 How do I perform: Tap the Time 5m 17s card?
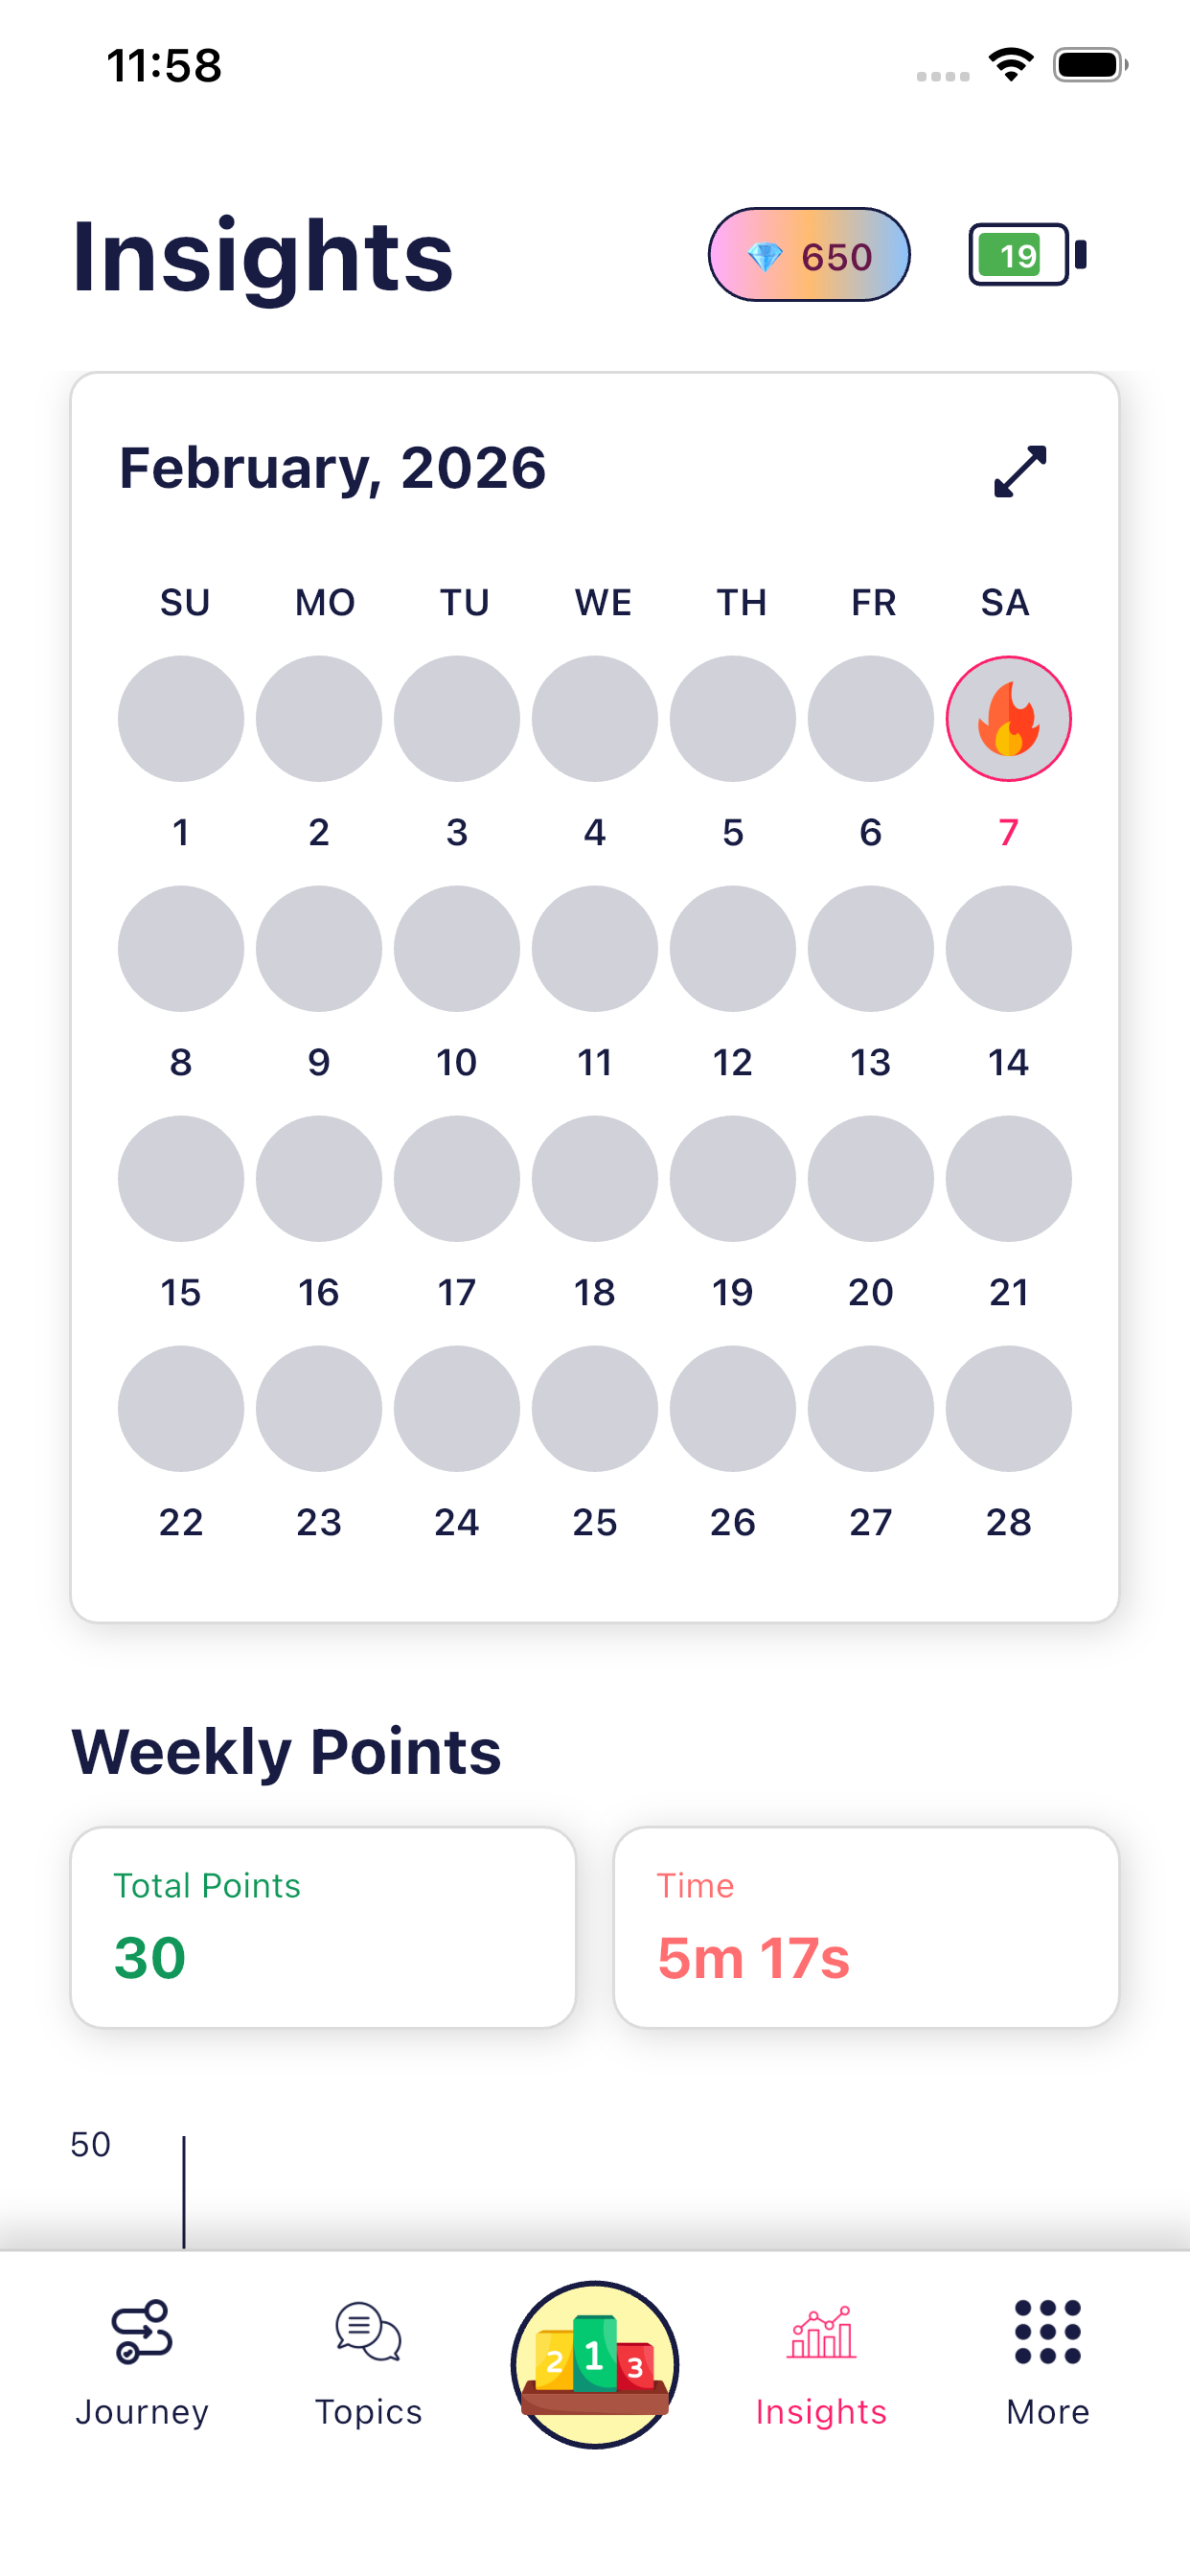click(x=865, y=1927)
